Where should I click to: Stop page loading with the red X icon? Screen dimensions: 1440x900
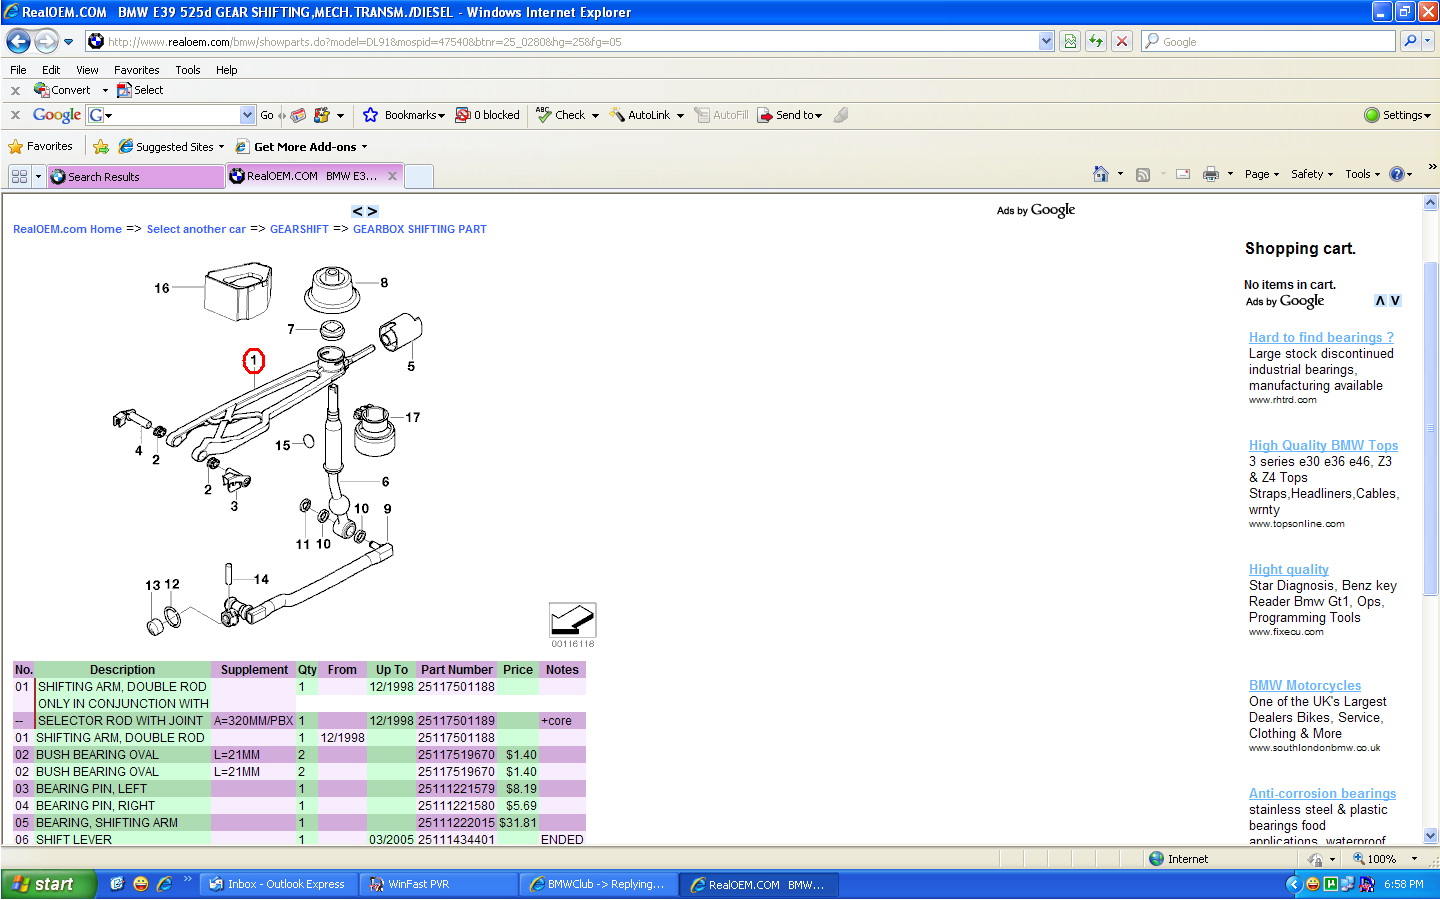point(1122,41)
